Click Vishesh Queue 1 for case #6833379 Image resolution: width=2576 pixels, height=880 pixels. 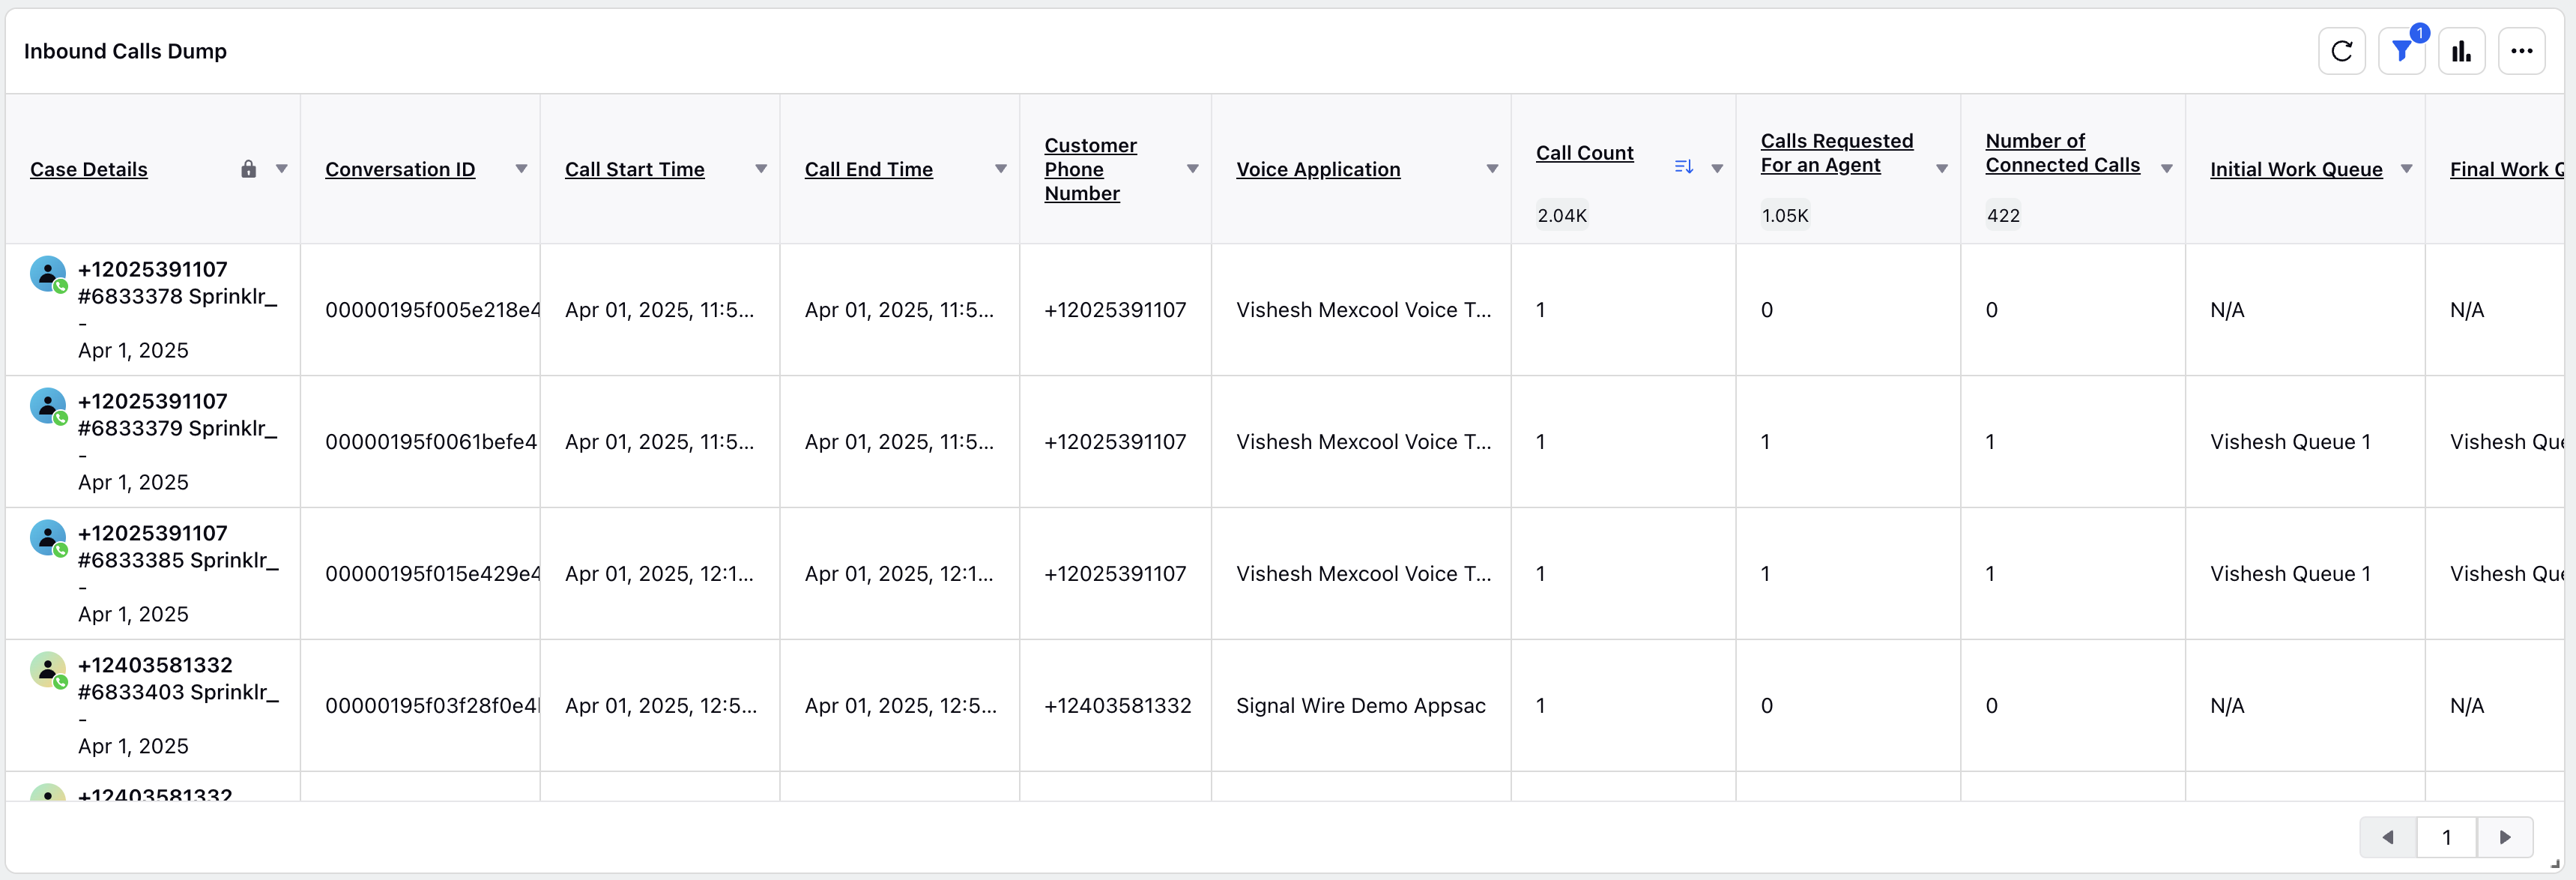pos(2290,442)
